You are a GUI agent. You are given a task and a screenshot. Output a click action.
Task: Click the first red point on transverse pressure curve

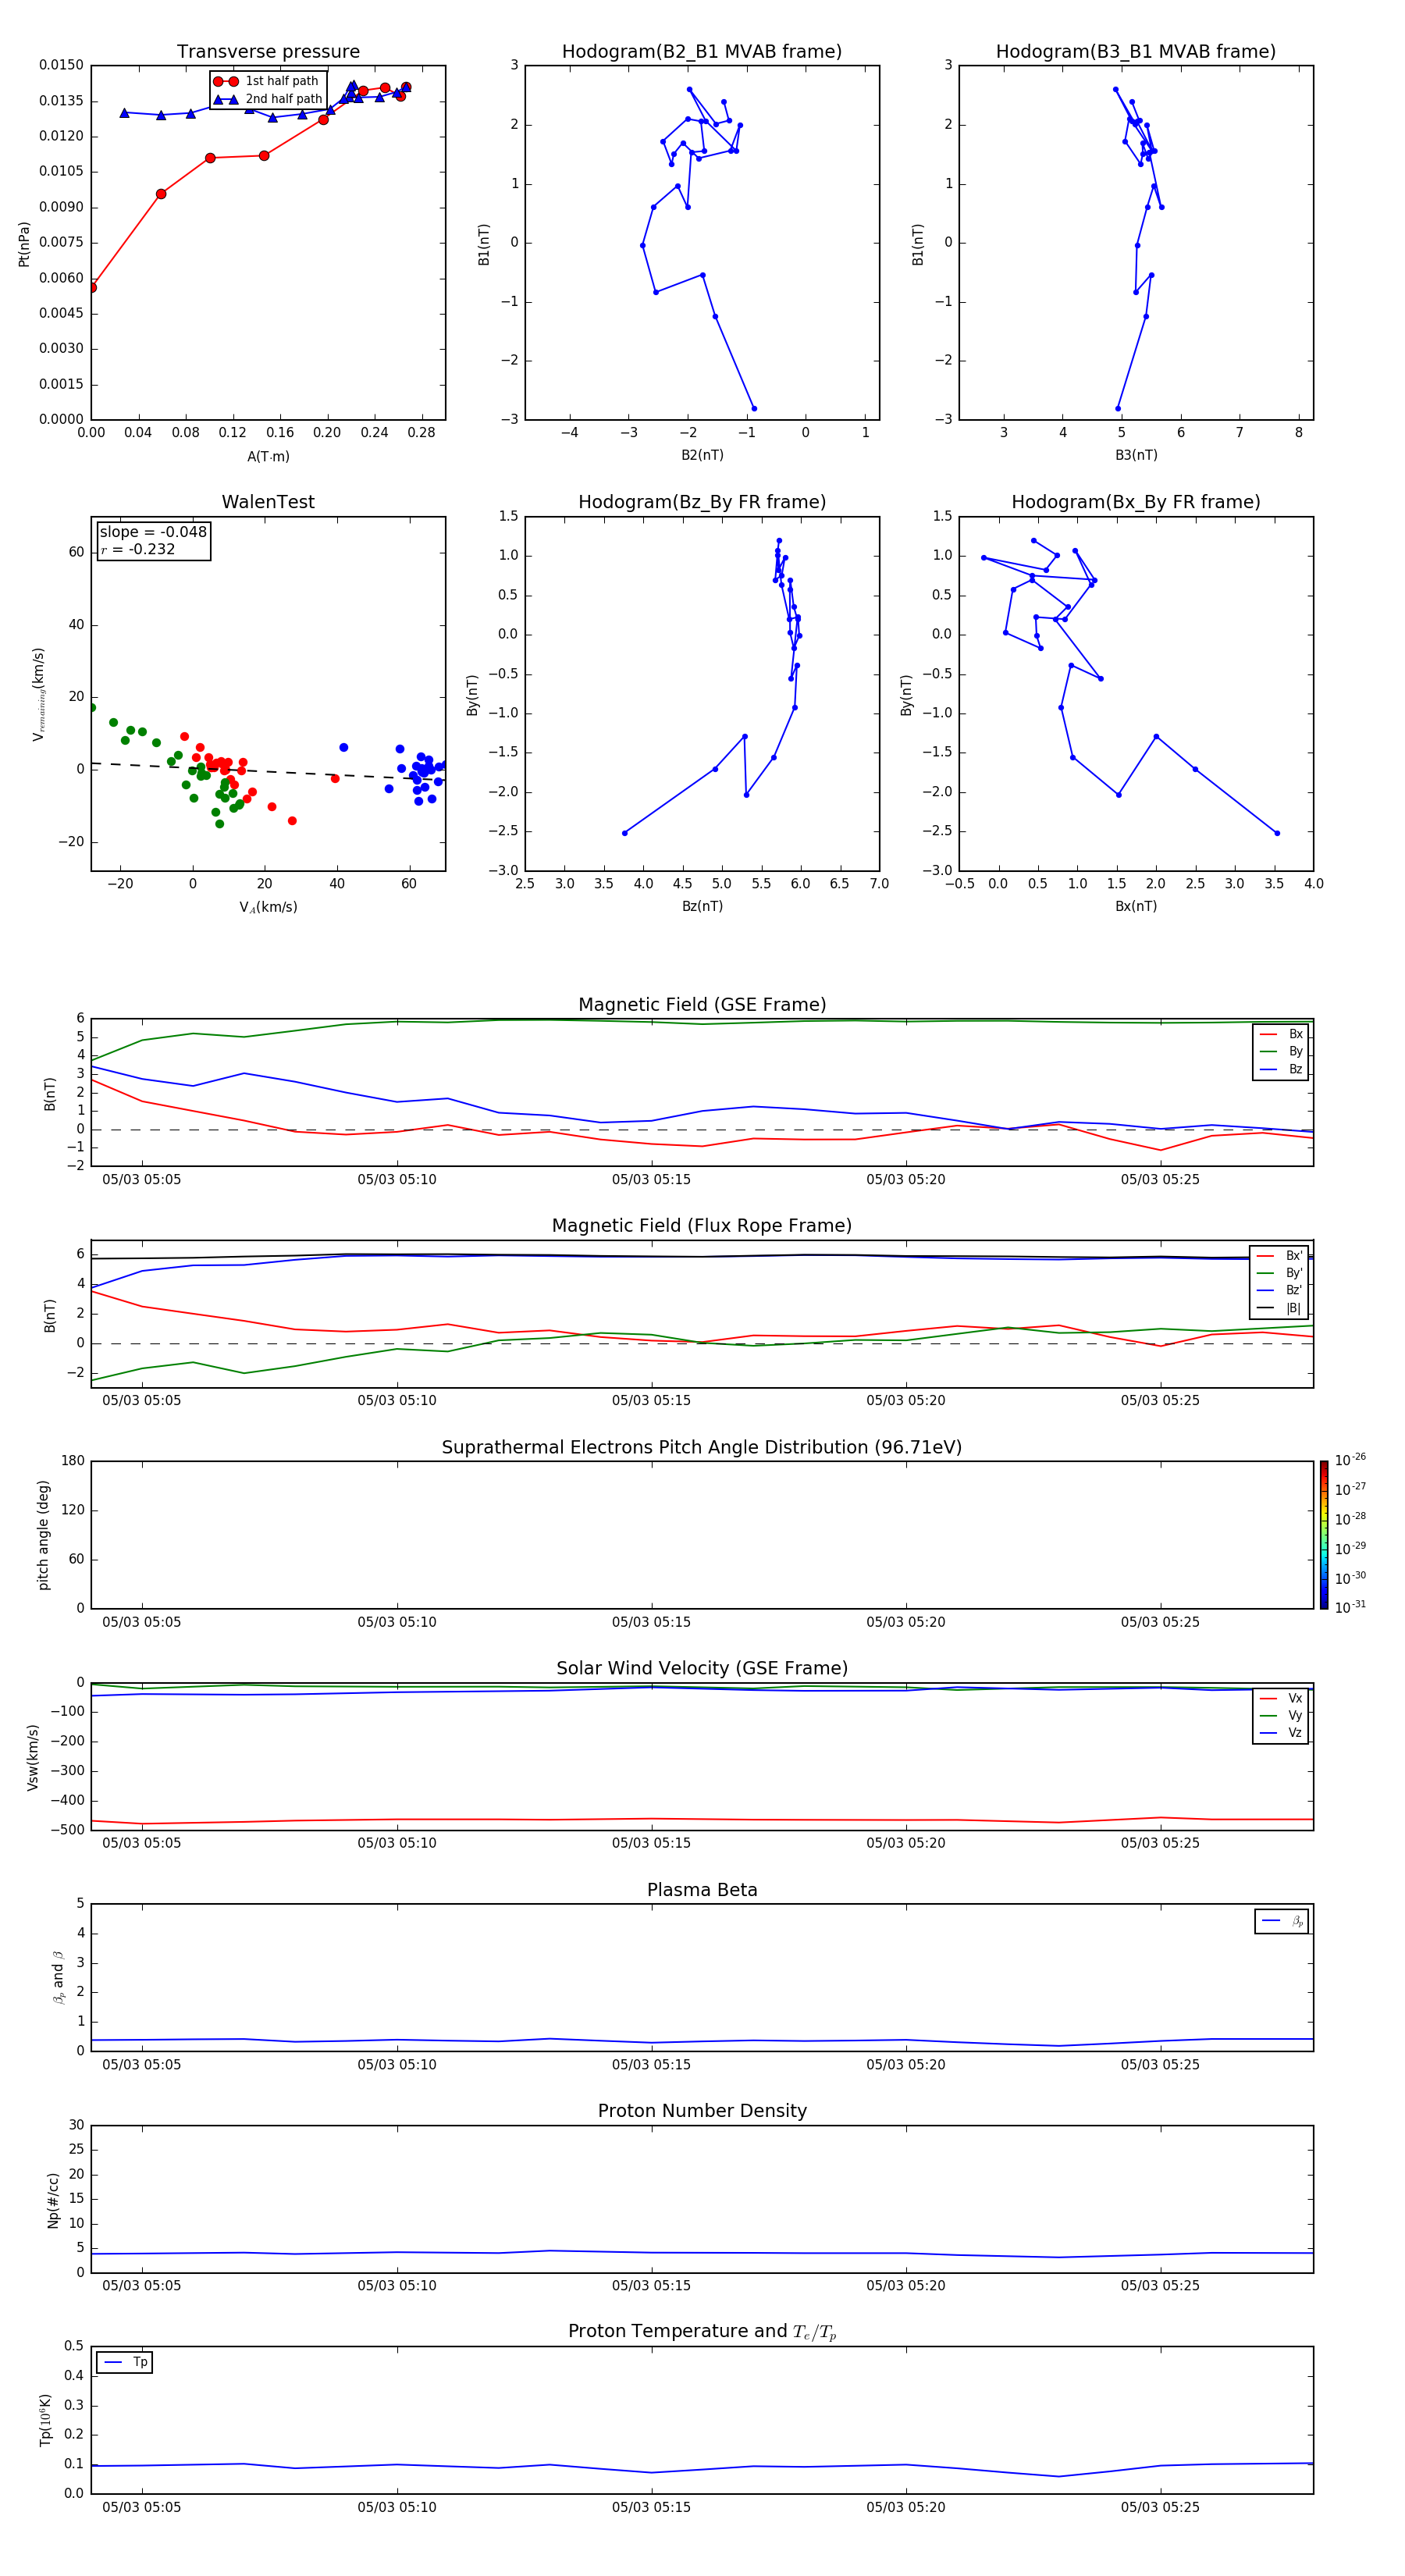click(92, 287)
